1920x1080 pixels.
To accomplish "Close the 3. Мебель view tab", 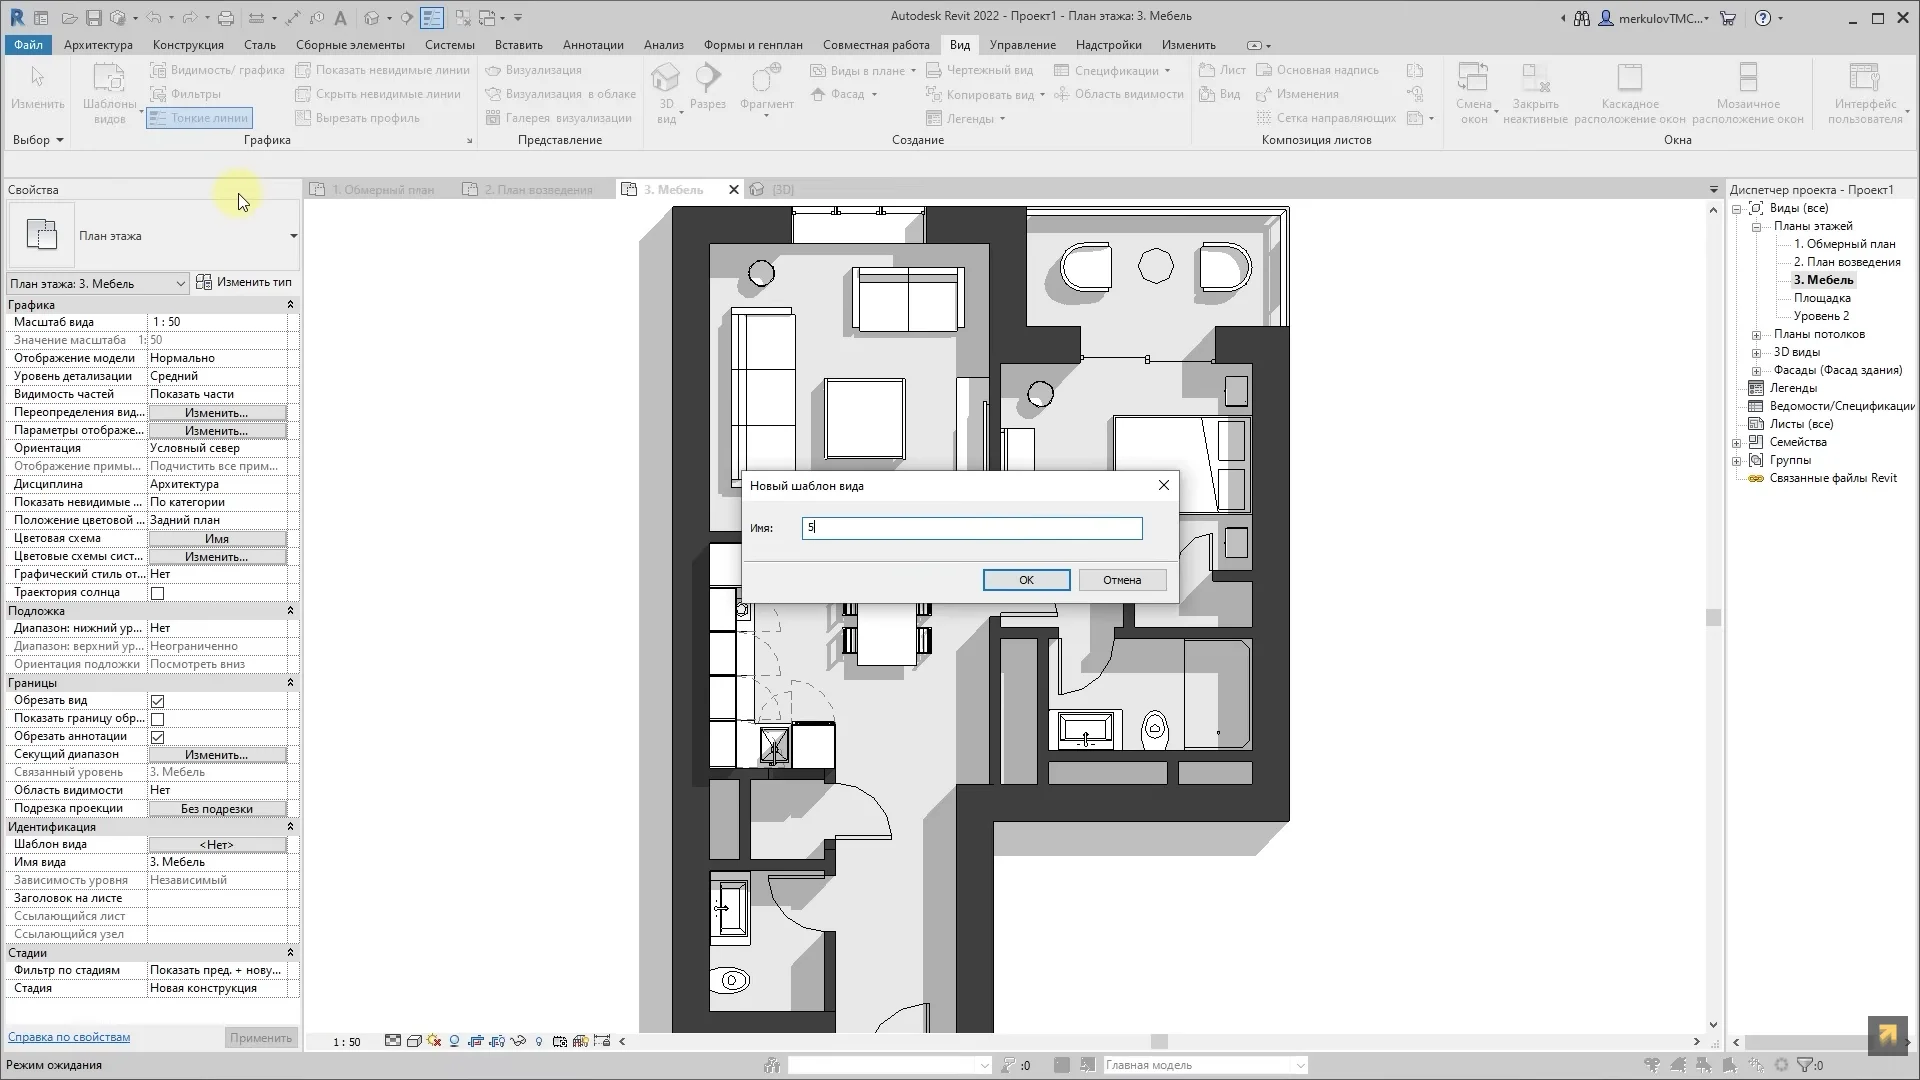I will pos(733,189).
